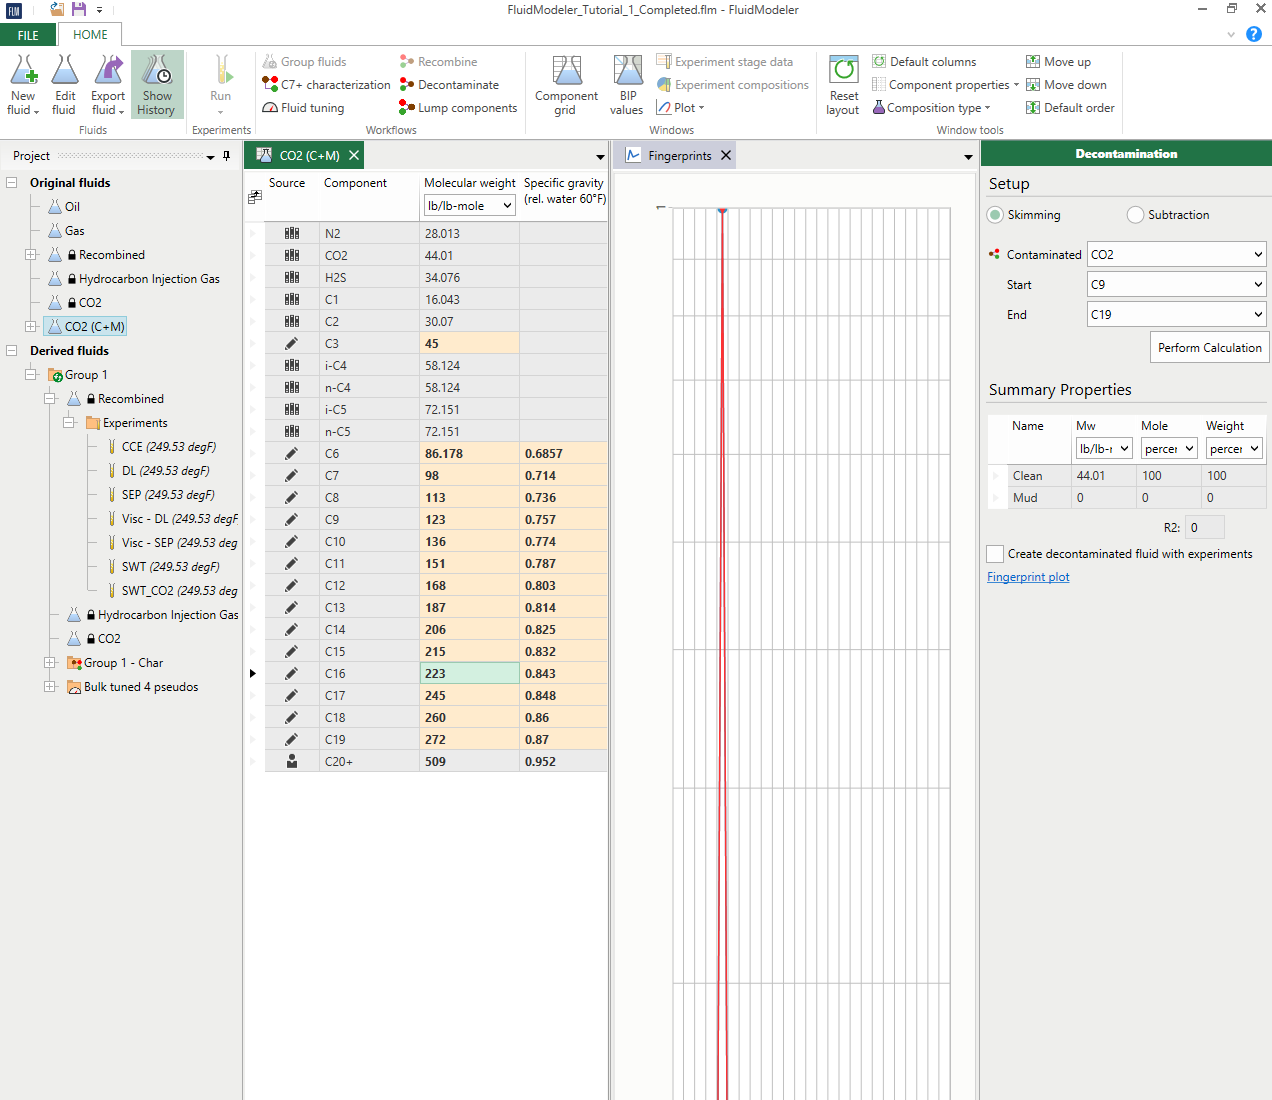This screenshot has width=1272, height=1100.
Task: Click the Perform Calculation button
Action: tap(1209, 348)
